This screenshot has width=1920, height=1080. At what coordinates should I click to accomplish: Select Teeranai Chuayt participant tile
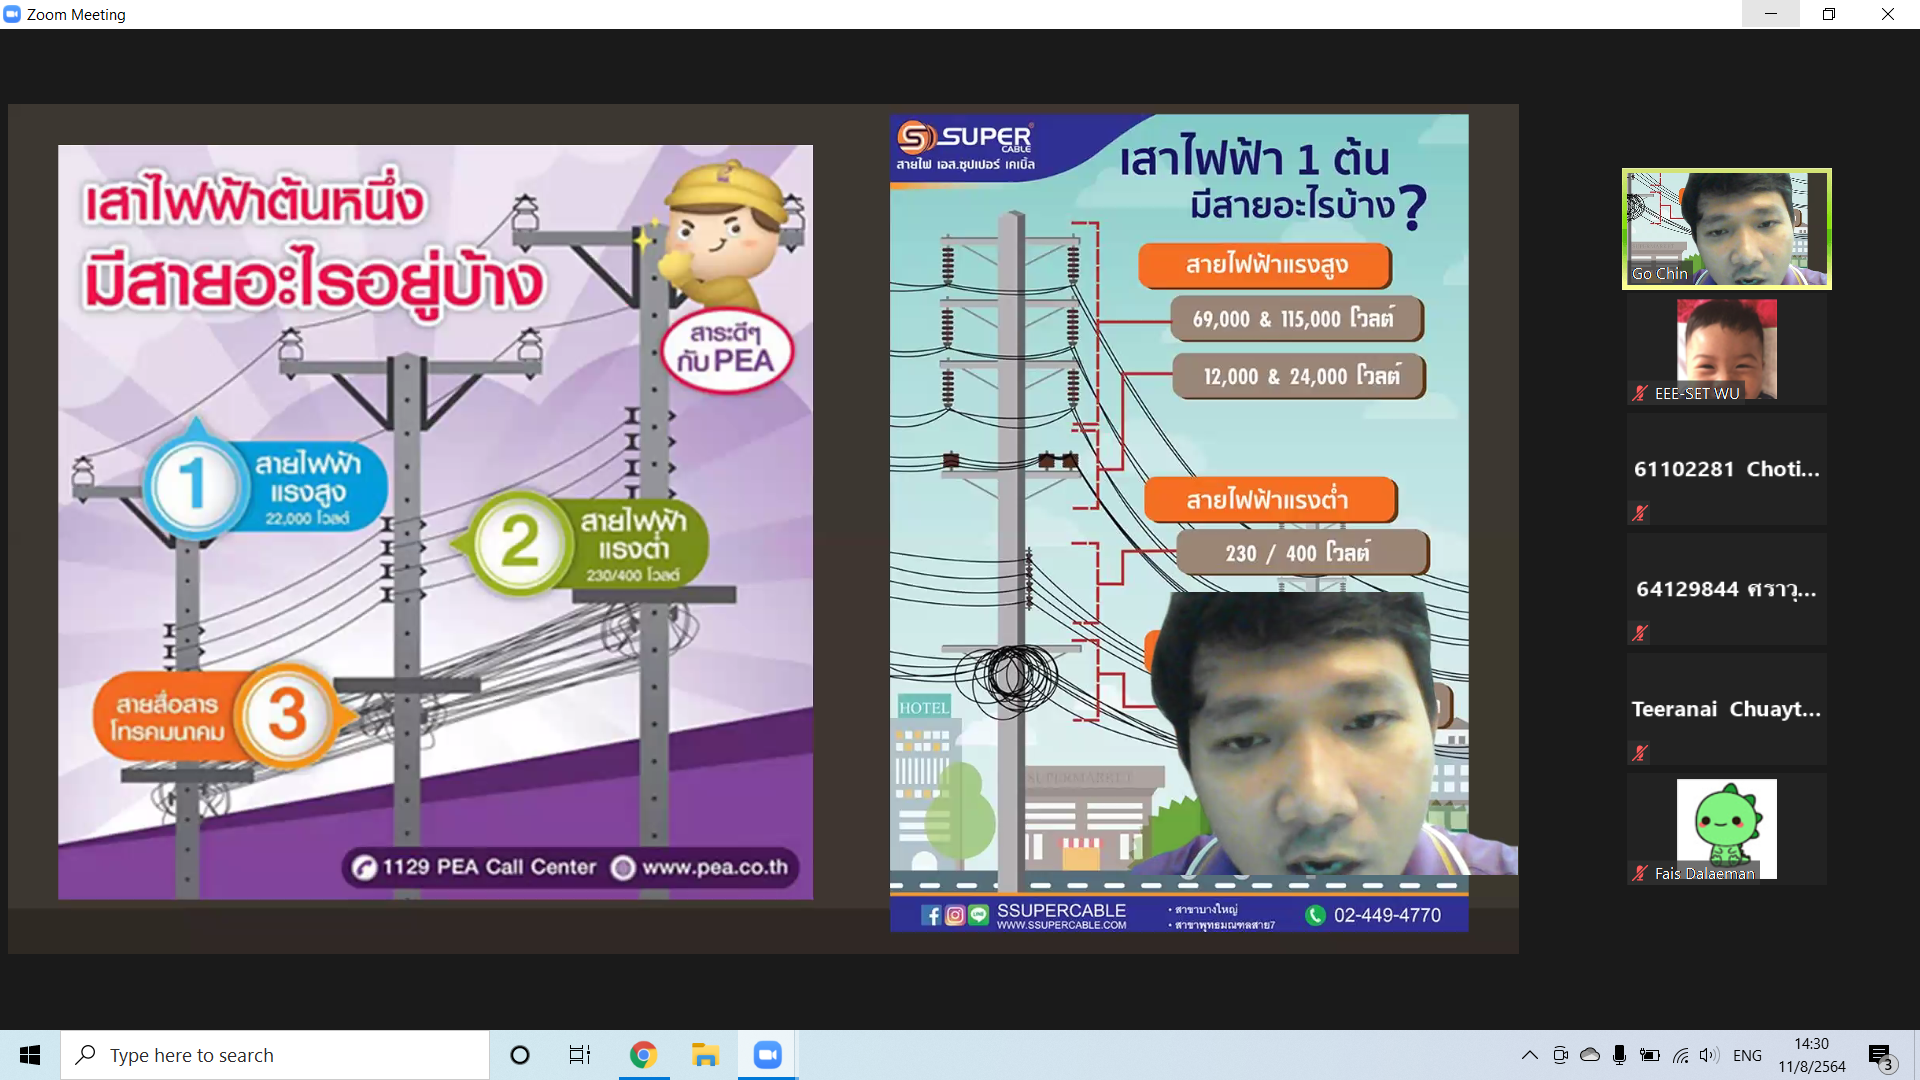click(x=1726, y=709)
